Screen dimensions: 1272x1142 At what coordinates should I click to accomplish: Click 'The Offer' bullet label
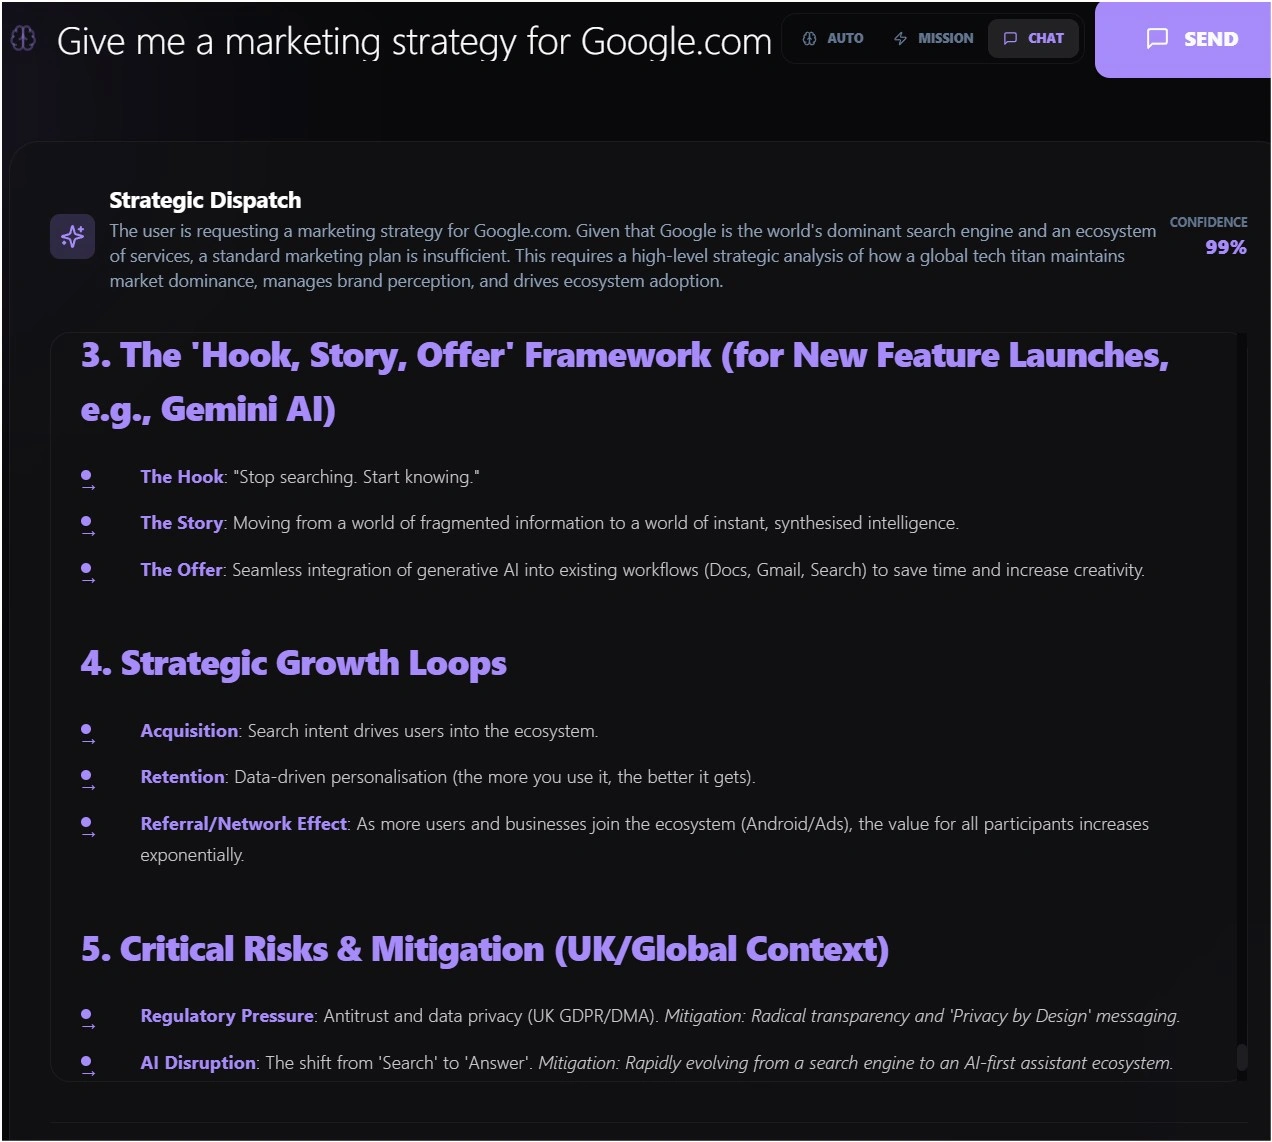(x=181, y=570)
